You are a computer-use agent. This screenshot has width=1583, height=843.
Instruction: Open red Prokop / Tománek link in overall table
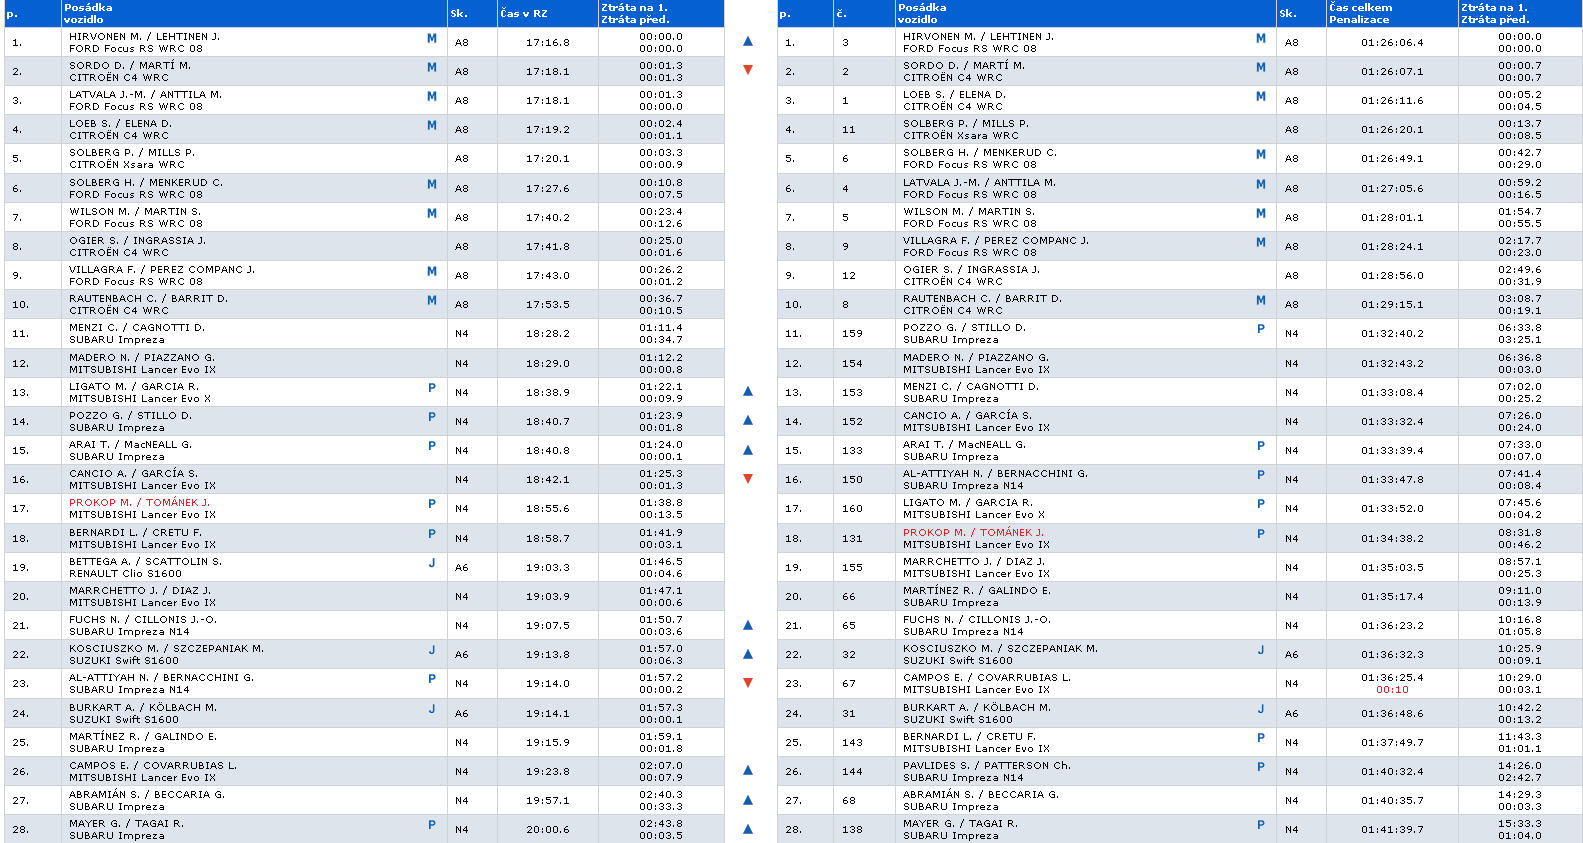click(973, 533)
